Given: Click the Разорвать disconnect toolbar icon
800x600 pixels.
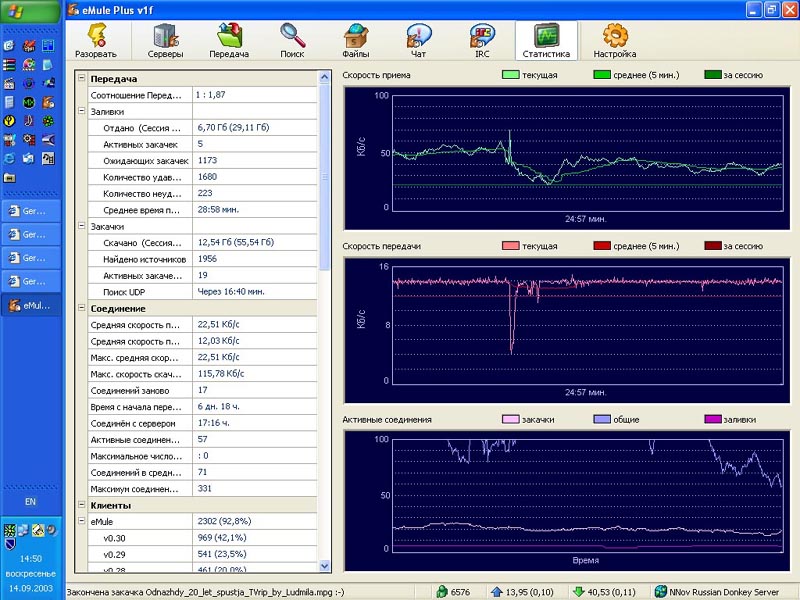Looking at the screenshot, I should [96, 41].
